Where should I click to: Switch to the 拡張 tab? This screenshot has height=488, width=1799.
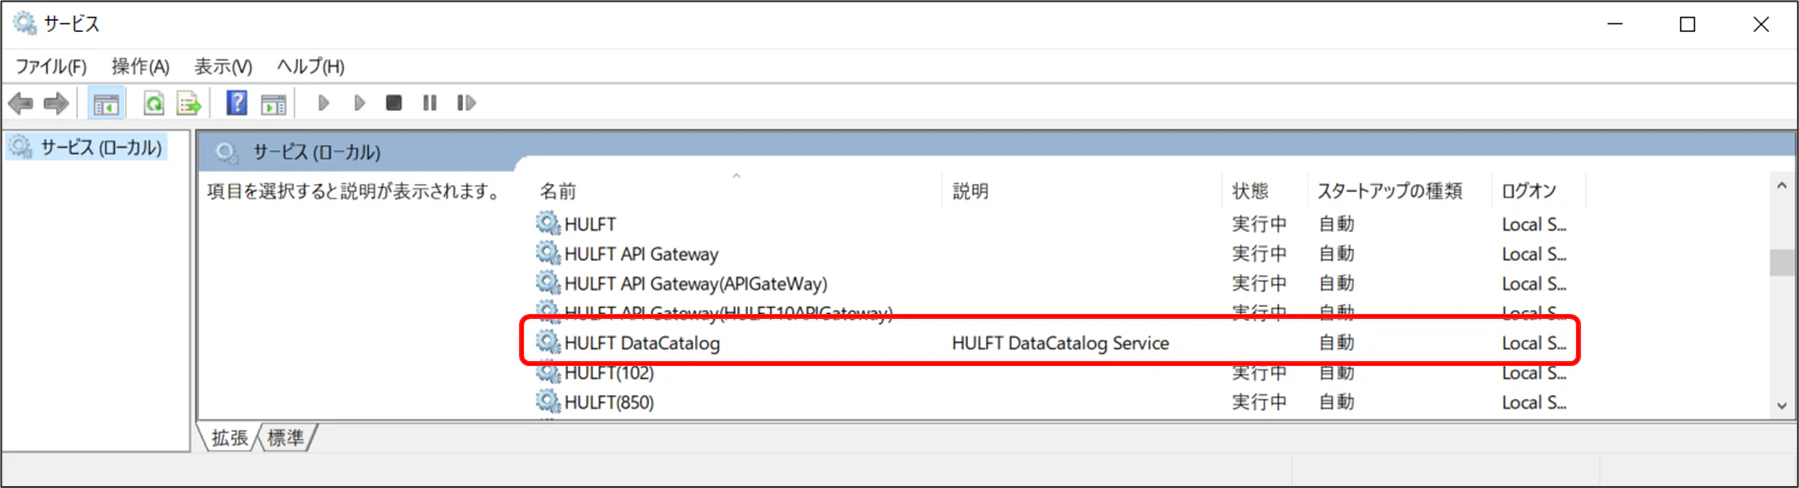click(230, 438)
